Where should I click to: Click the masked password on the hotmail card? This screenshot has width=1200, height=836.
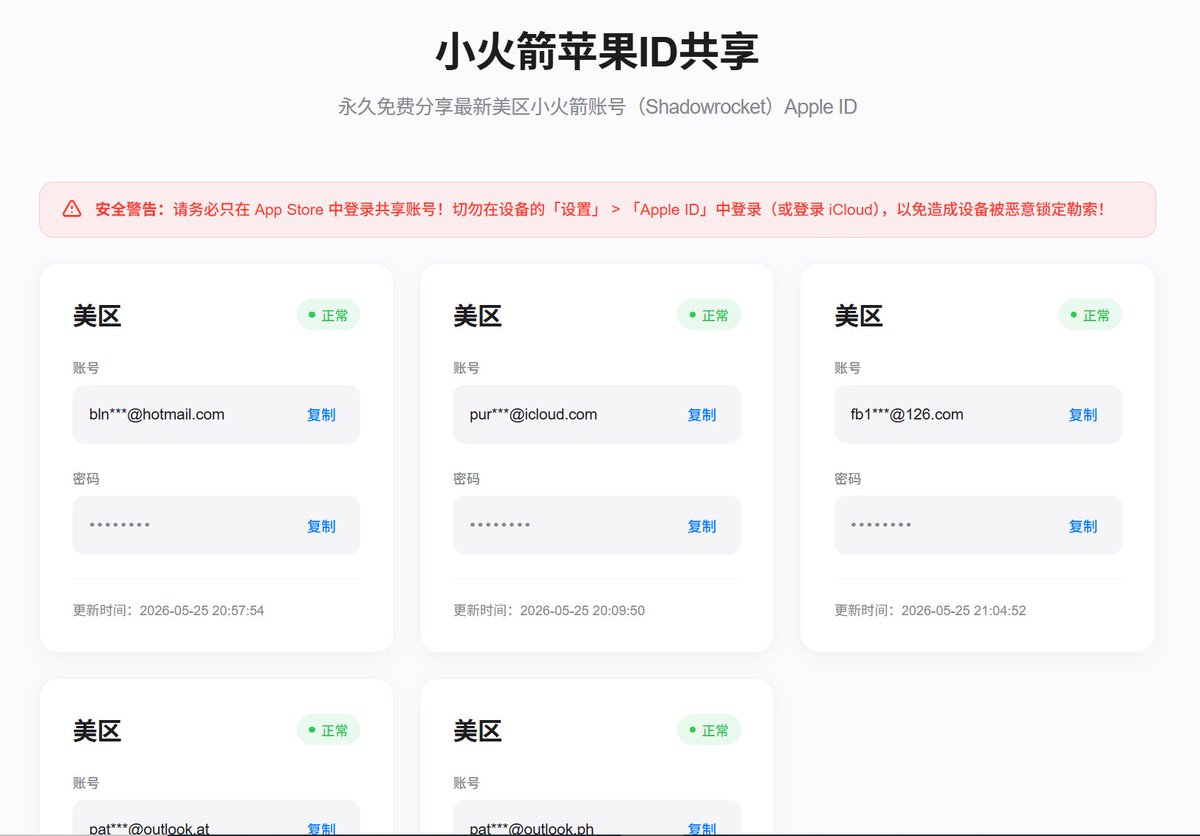120,525
